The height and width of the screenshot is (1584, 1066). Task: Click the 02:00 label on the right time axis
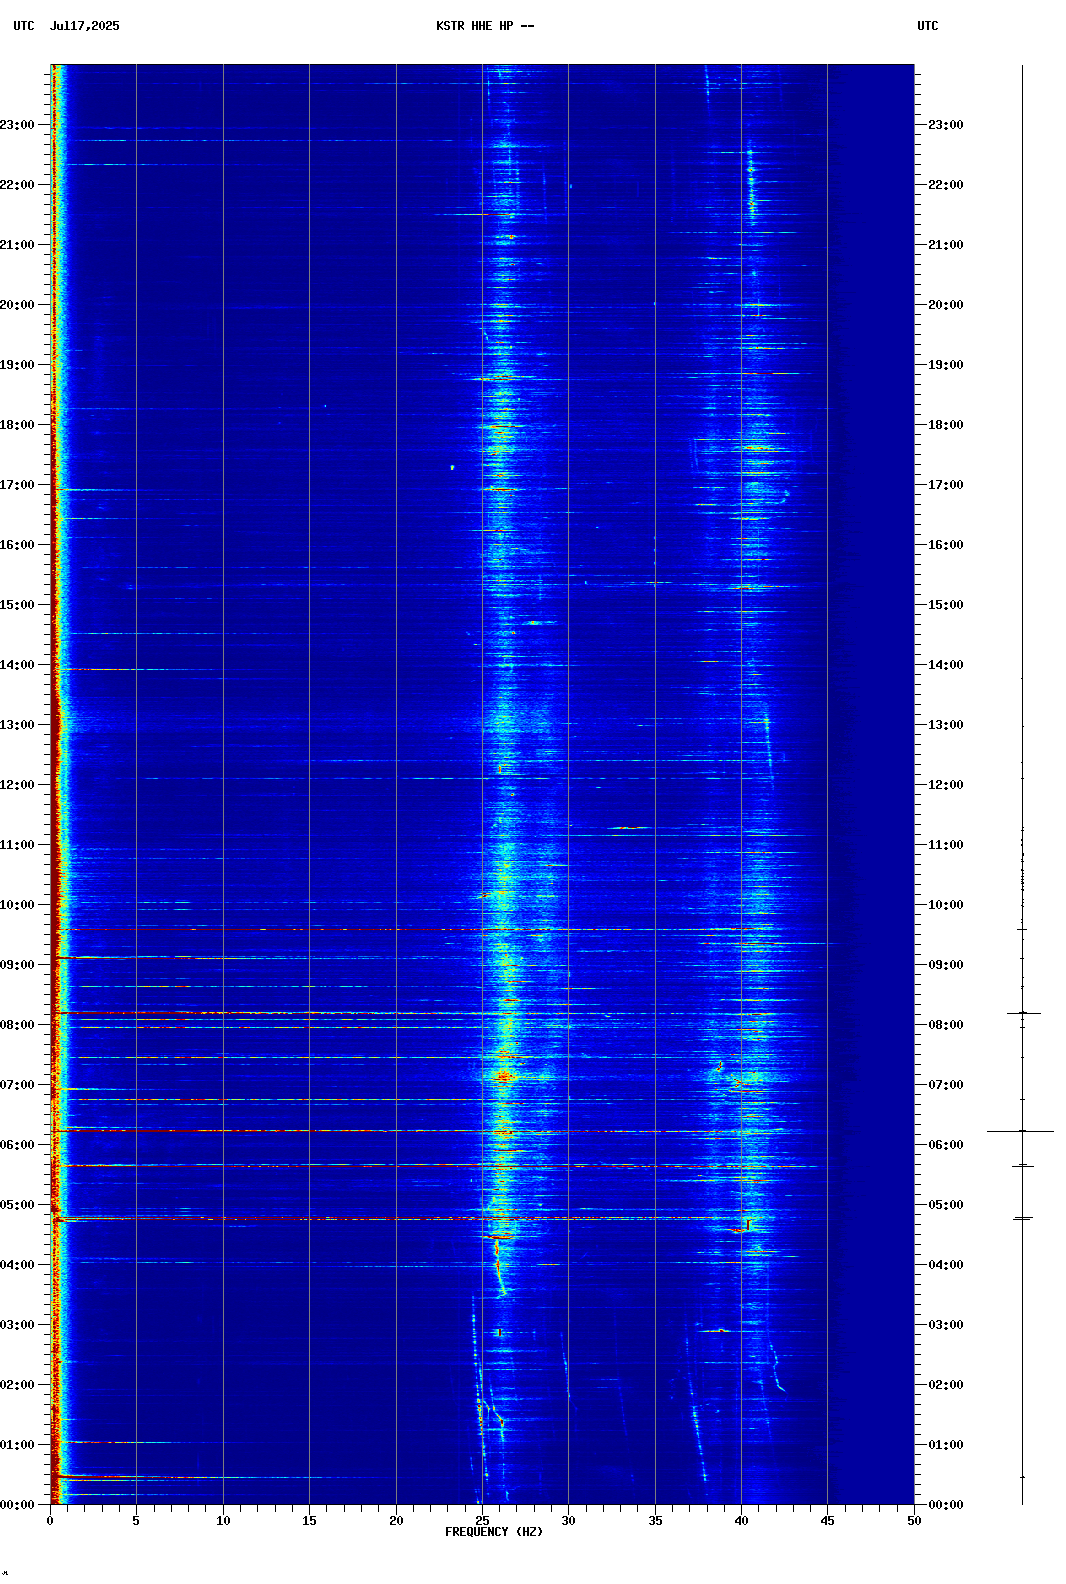point(946,1385)
